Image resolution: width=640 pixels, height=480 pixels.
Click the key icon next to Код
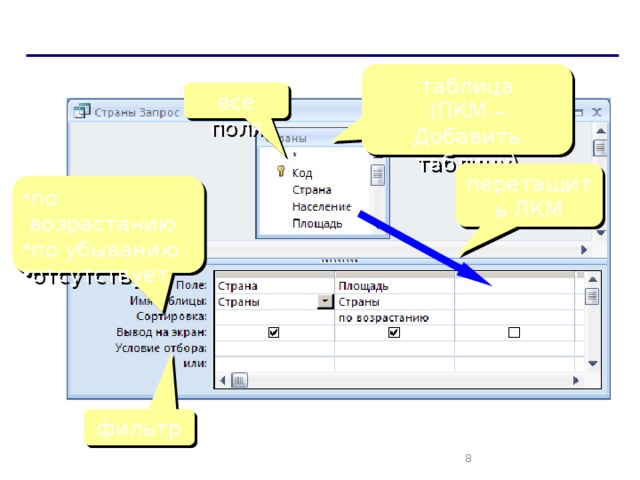(x=280, y=171)
